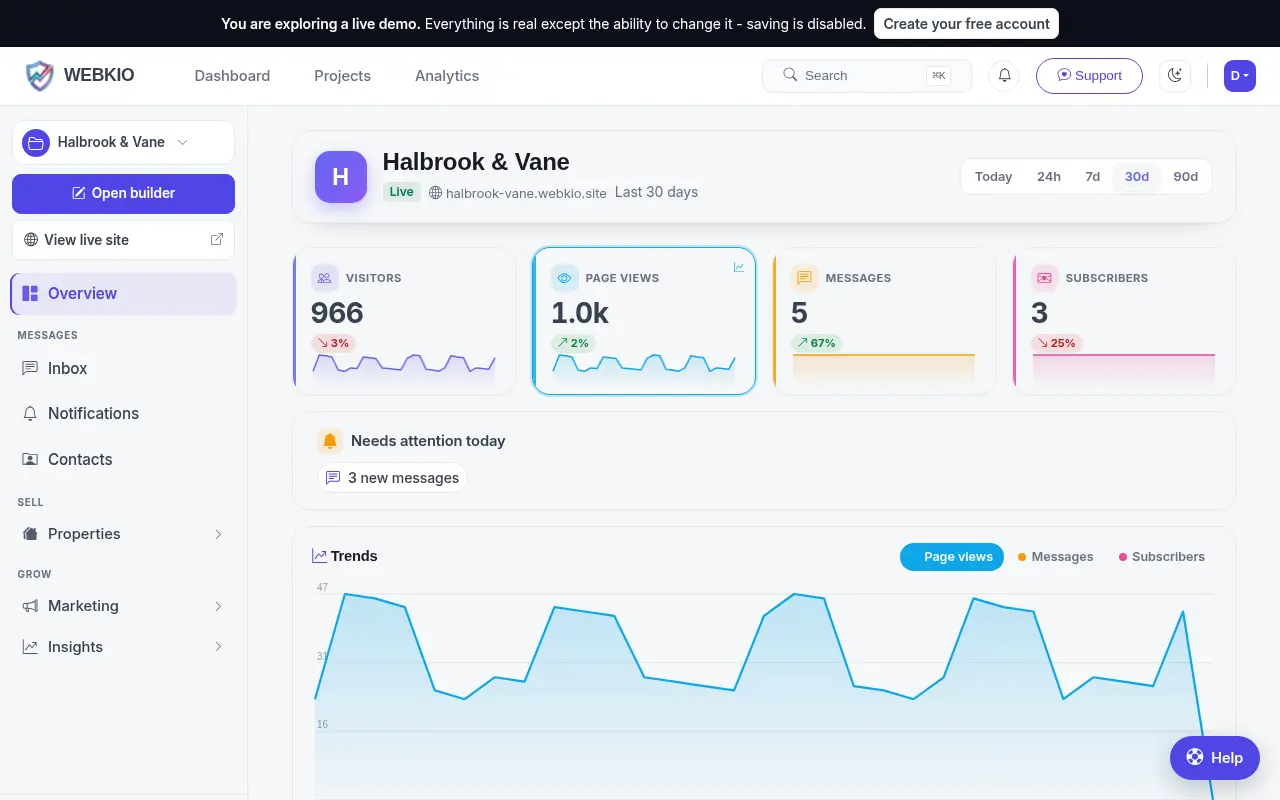
Task: Click the H site avatar tile
Action: (341, 177)
